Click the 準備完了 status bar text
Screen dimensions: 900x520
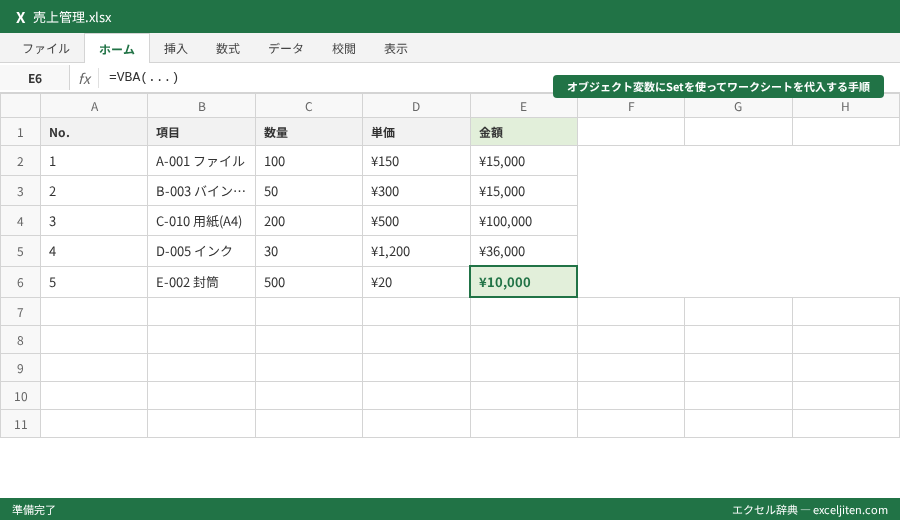(x=34, y=510)
